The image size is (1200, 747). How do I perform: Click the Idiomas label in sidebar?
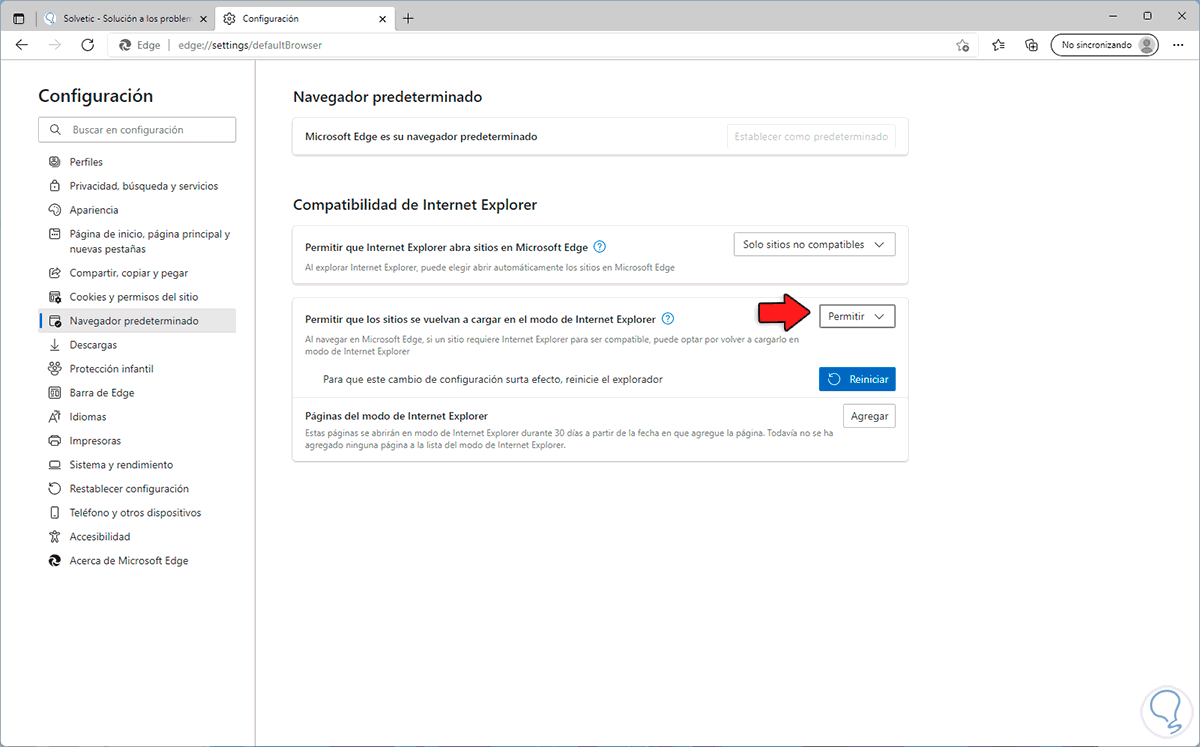(88, 417)
